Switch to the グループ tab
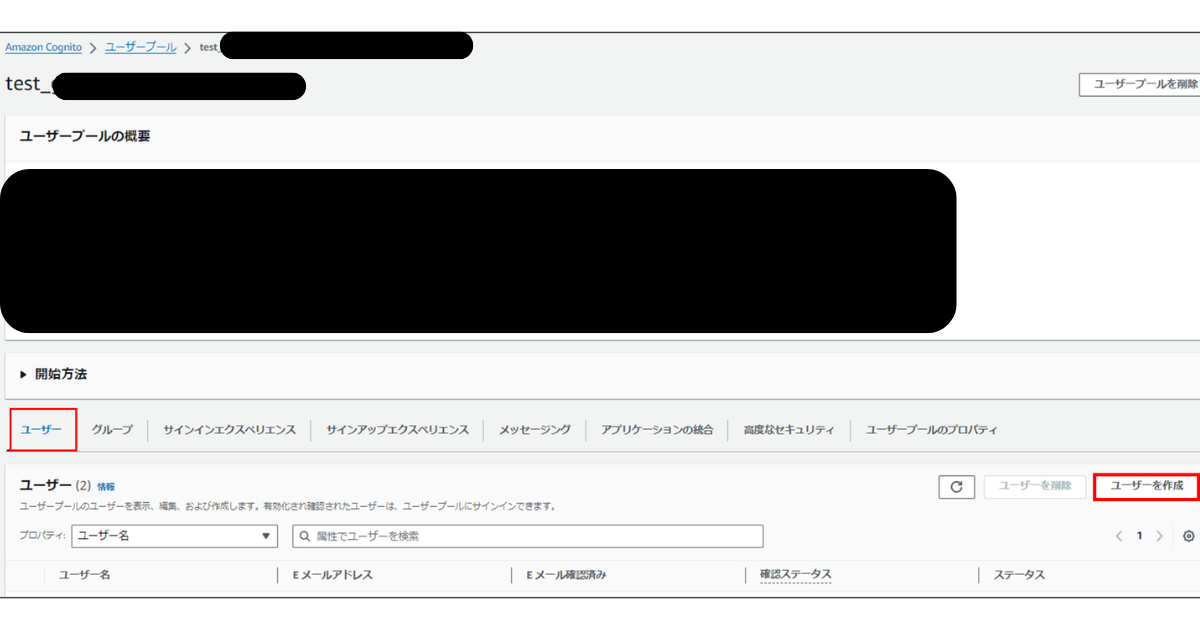This screenshot has width=1200, height=630. coord(110,429)
